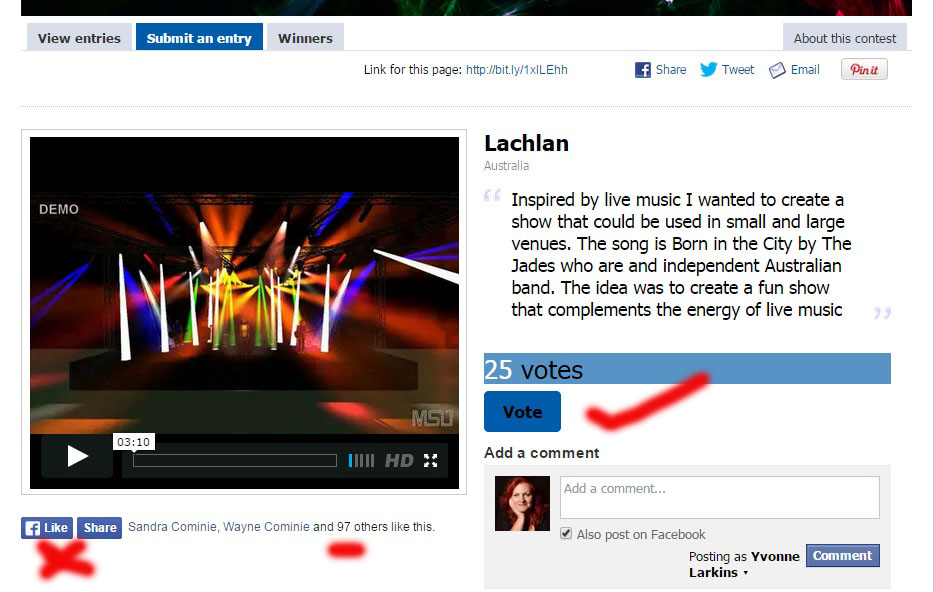934x592 pixels.
Task: Submit using the Comment button
Action: (842, 556)
